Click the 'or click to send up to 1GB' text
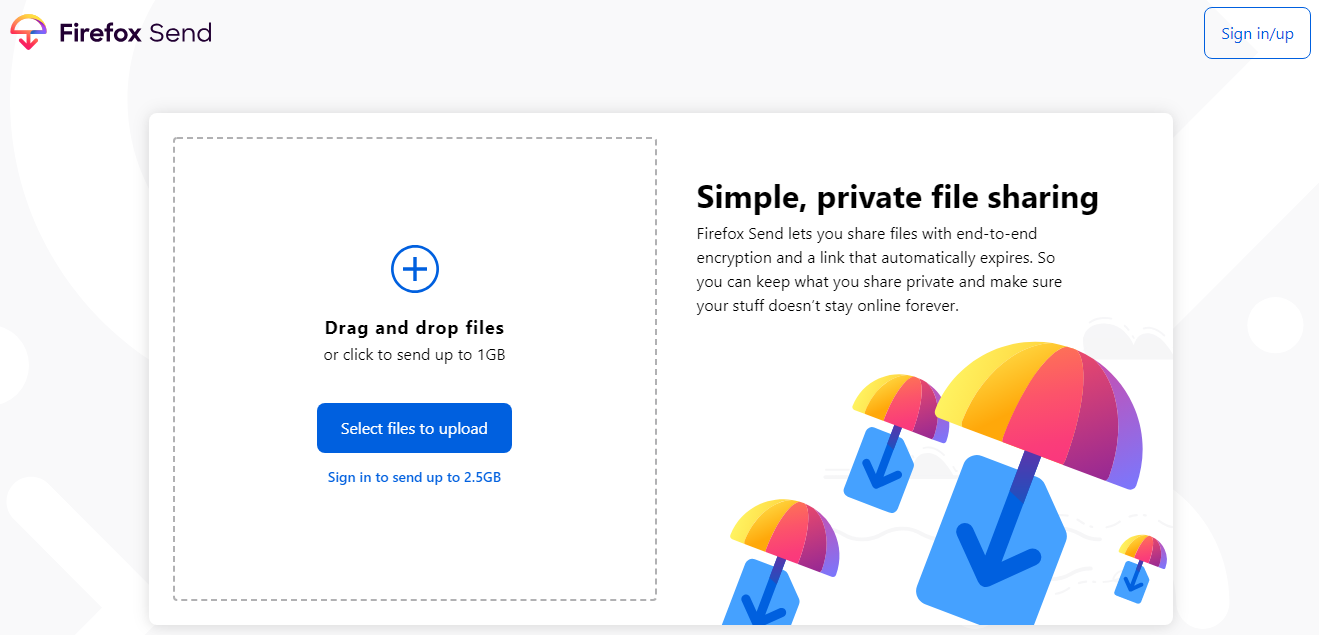The image size is (1319, 635). point(414,355)
